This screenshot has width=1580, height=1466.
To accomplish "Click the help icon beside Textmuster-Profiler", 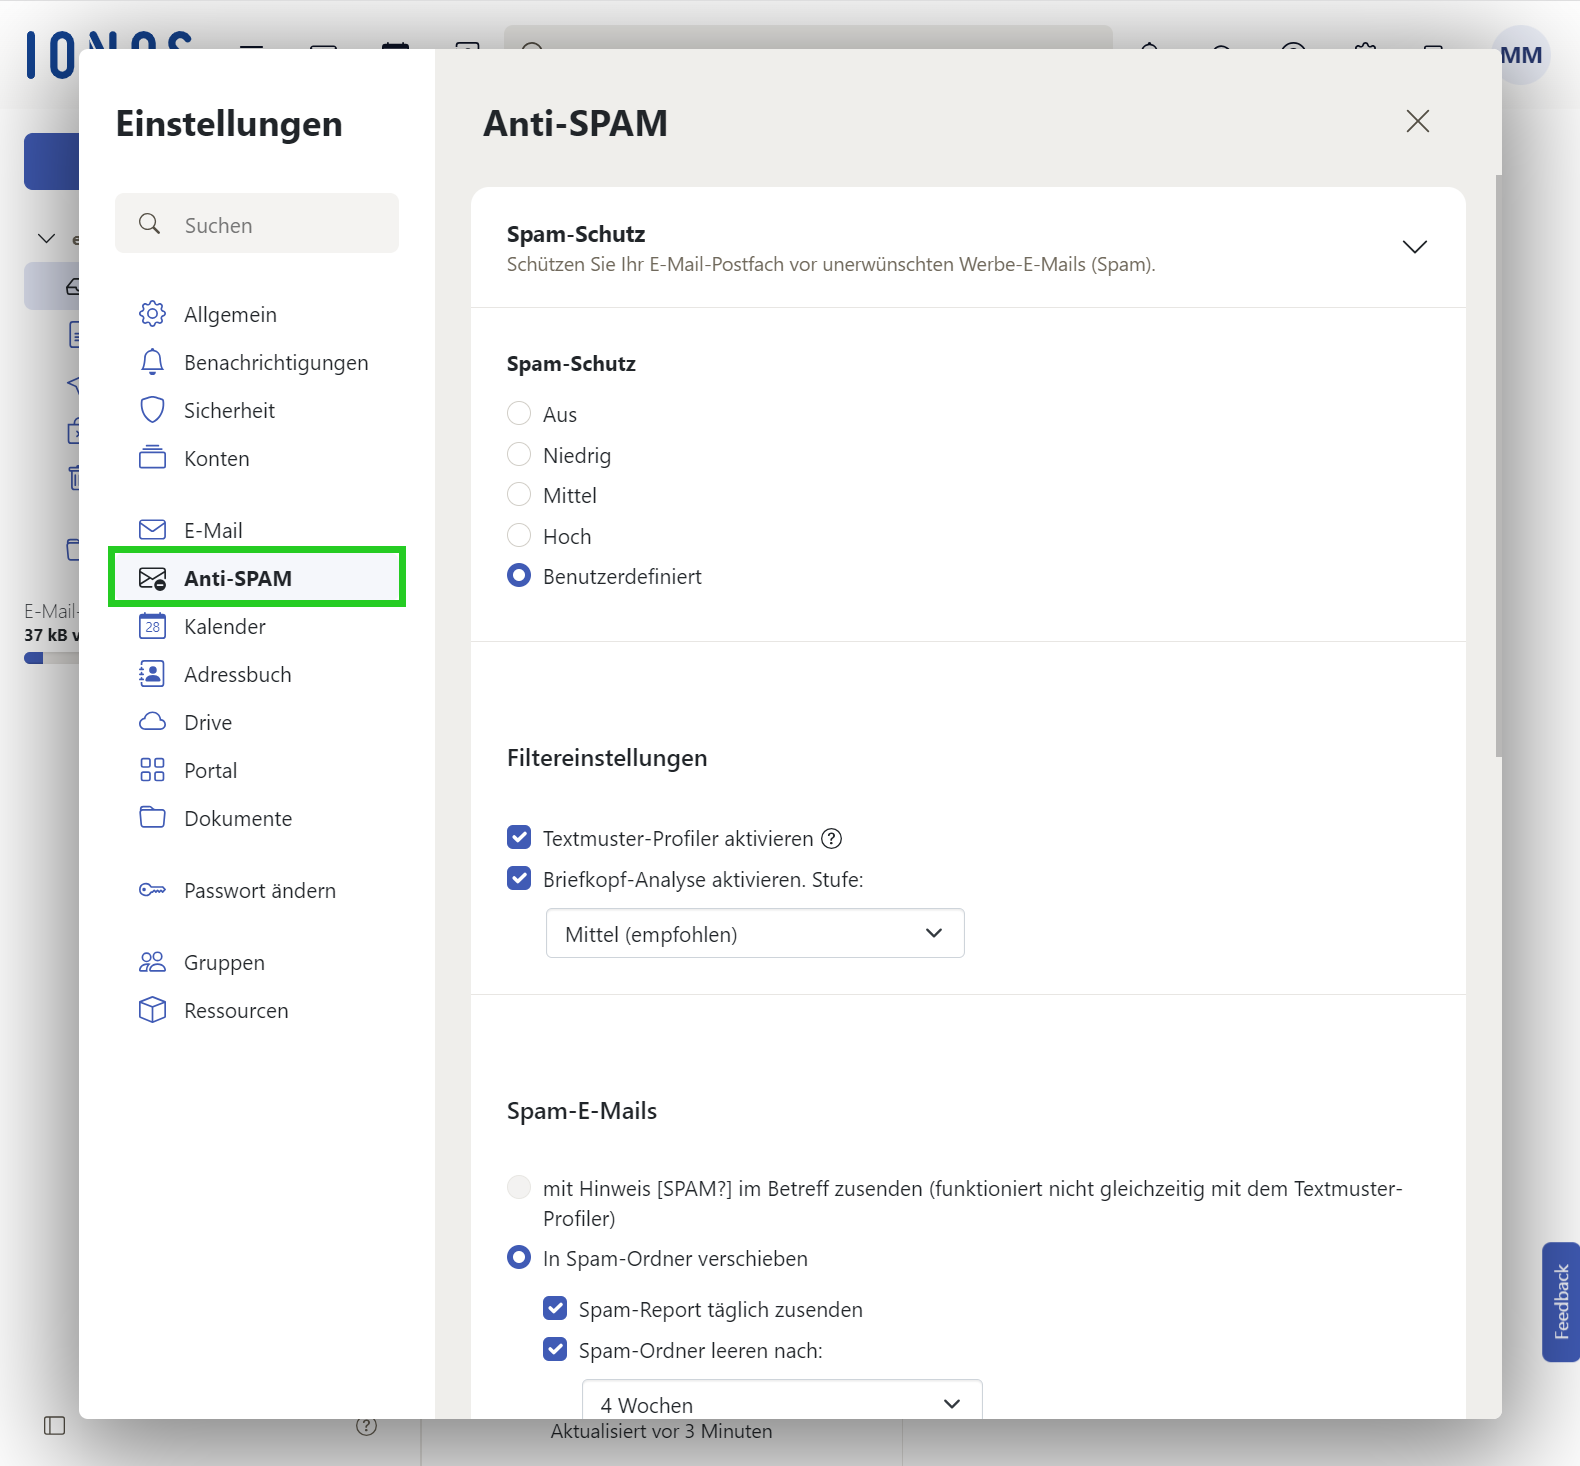I will click(x=831, y=839).
